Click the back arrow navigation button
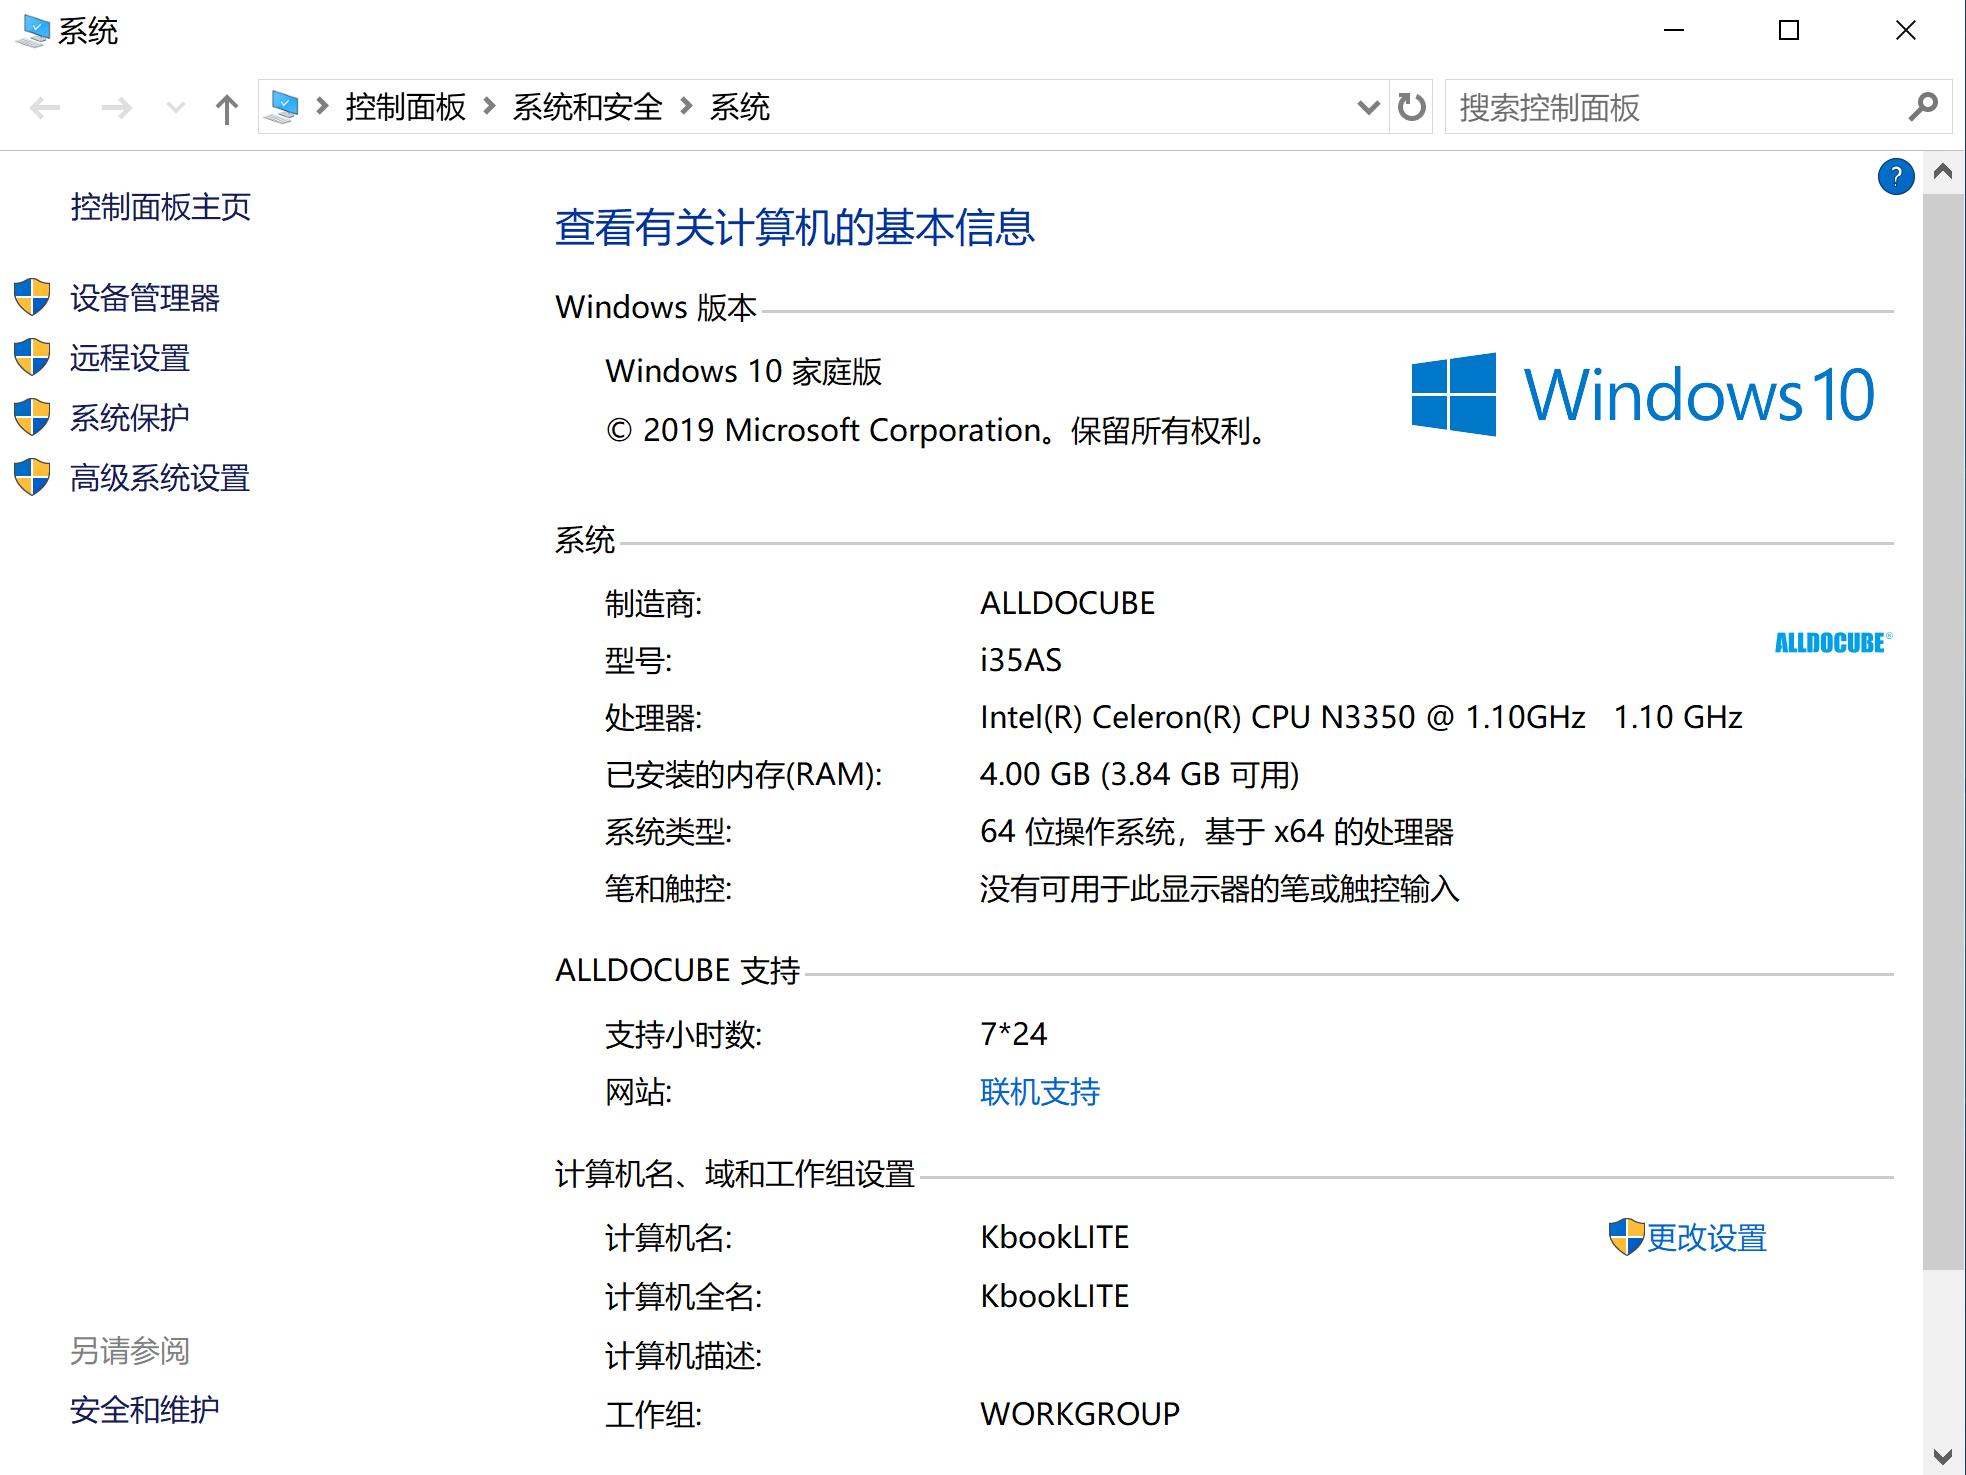Image resolution: width=1966 pixels, height=1475 pixels. click(45, 108)
